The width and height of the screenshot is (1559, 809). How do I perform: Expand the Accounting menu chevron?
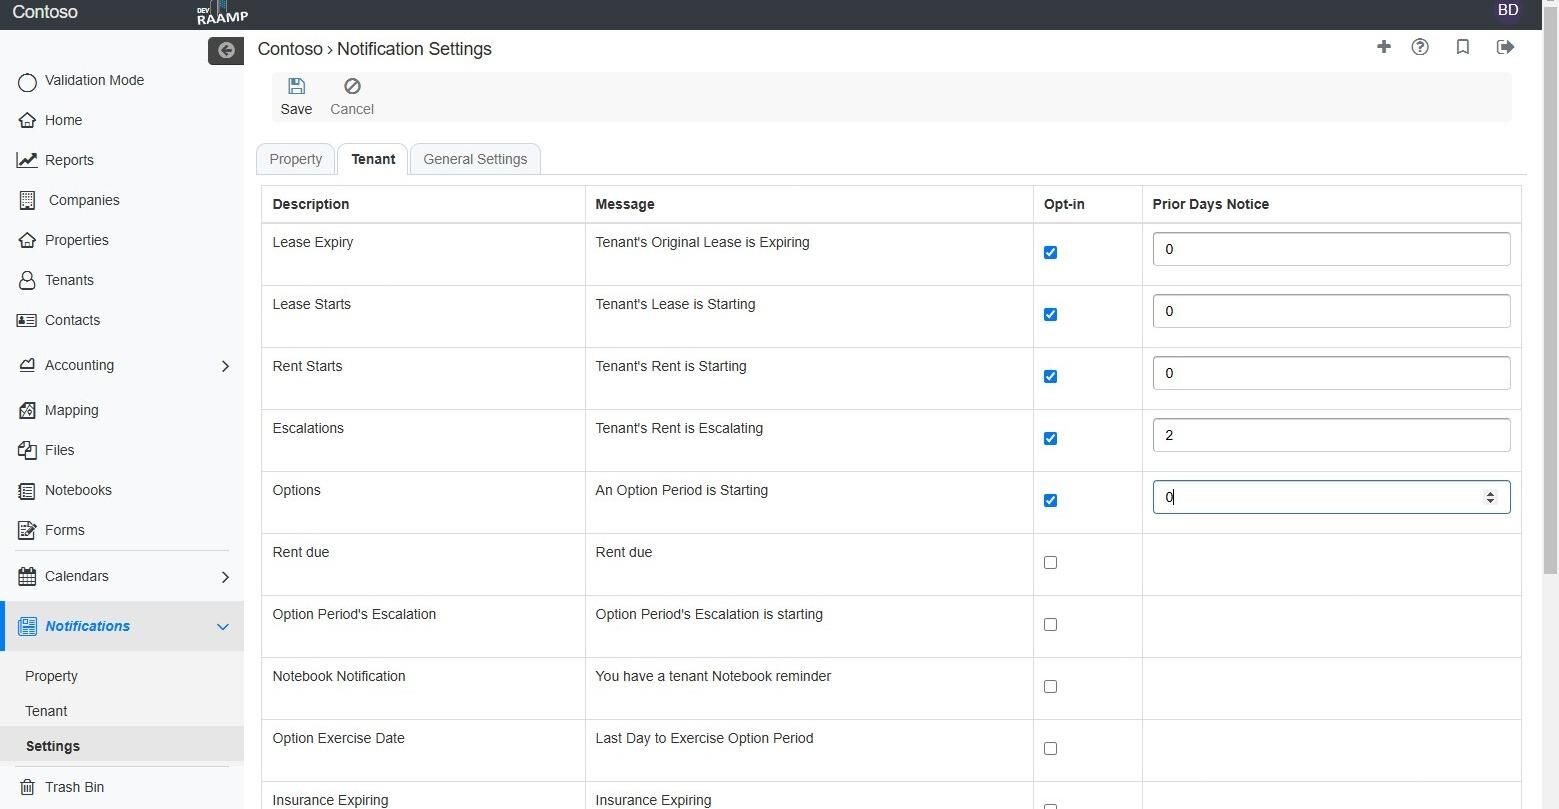click(x=225, y=366)
